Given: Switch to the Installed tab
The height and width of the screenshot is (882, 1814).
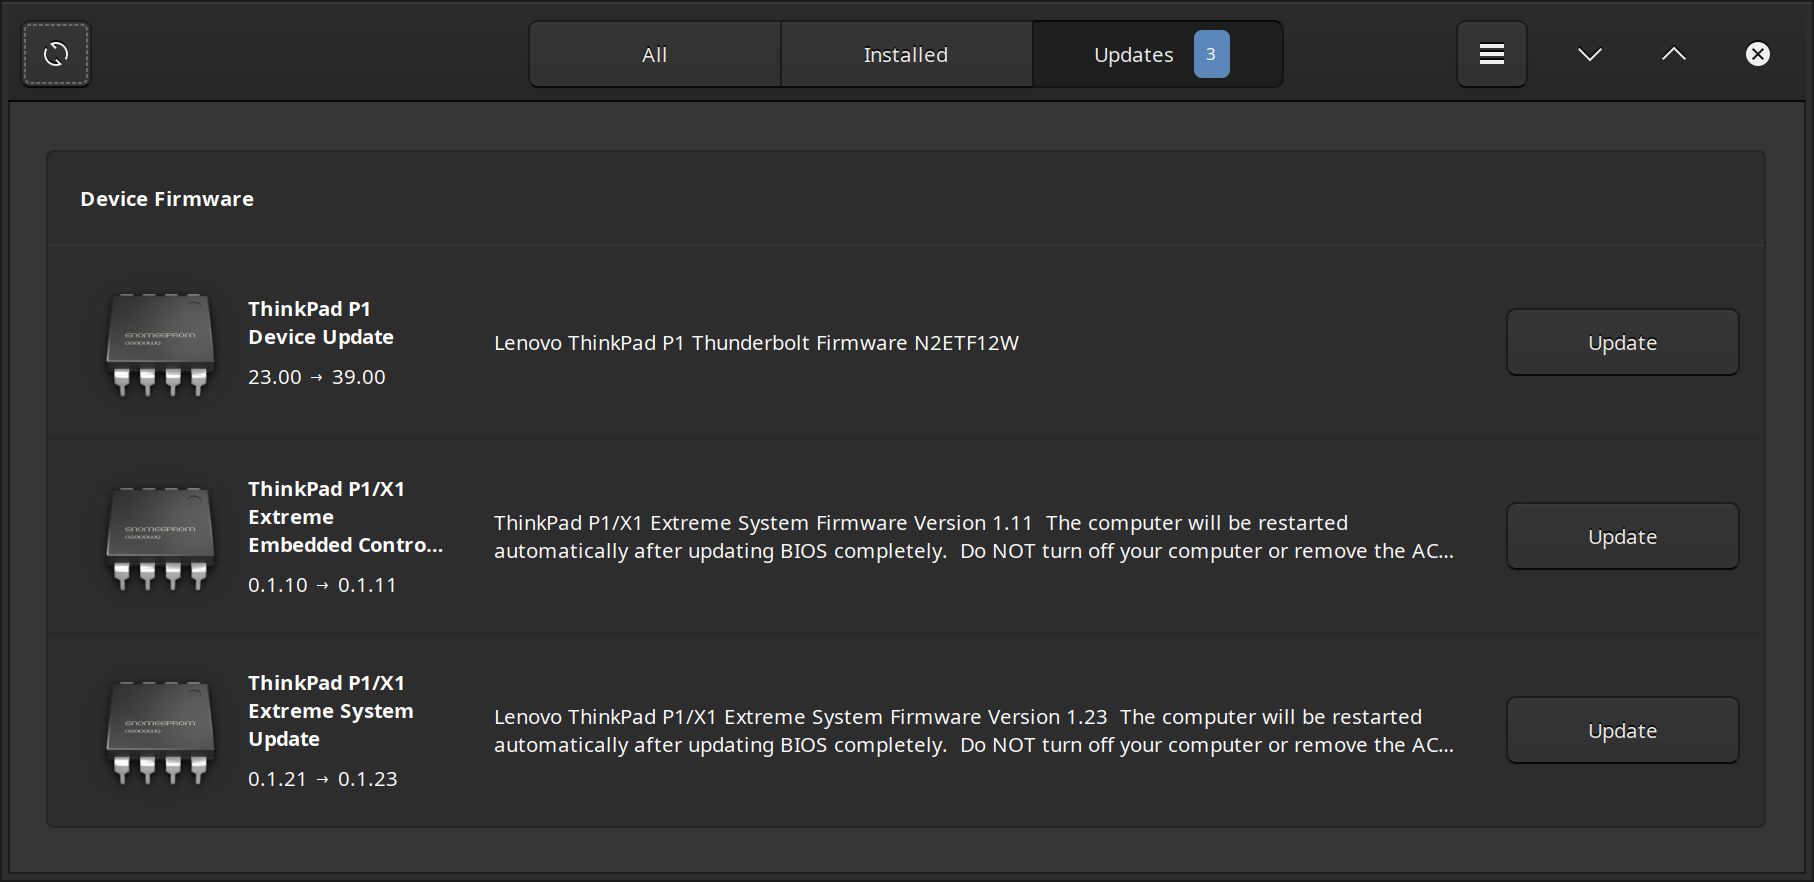Looking at the screenshot, I should pos(906,54).
